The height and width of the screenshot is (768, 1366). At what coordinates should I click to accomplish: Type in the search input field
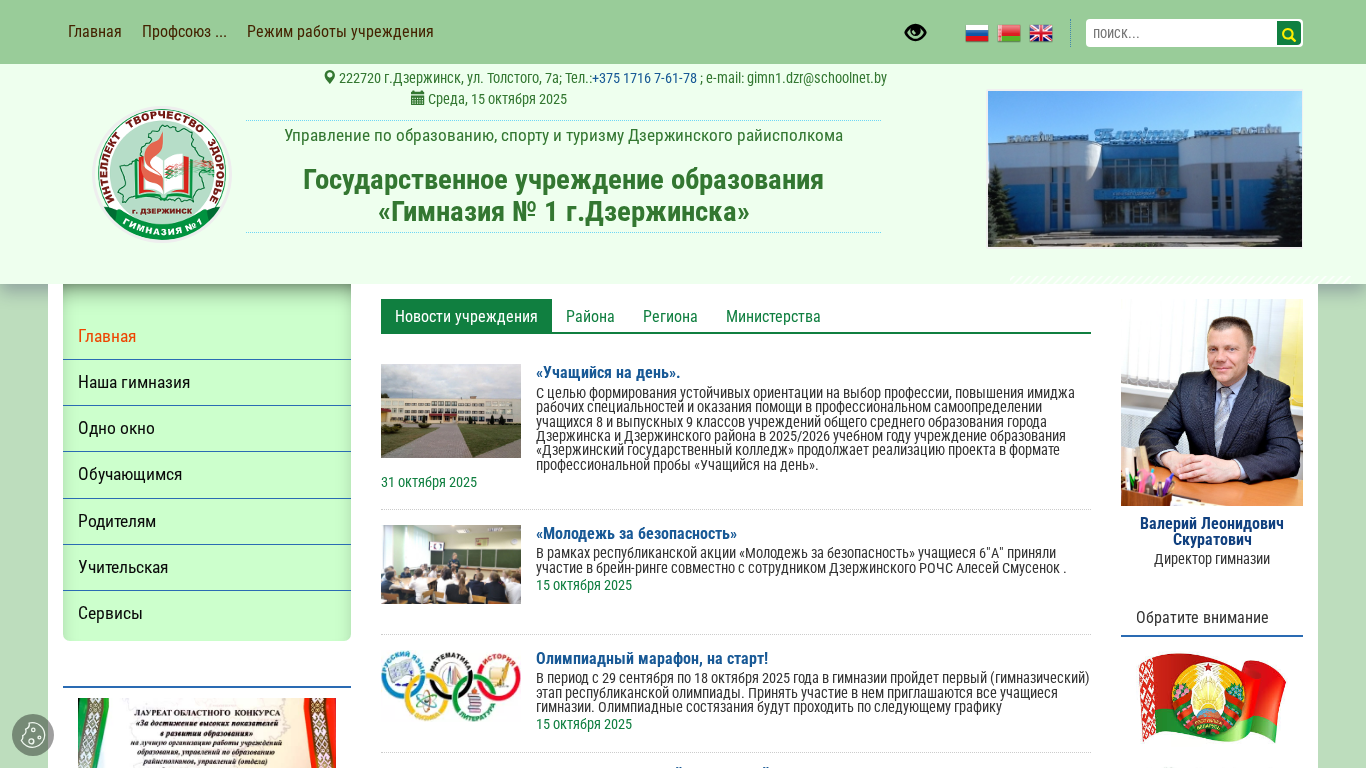click(1180, 33)
